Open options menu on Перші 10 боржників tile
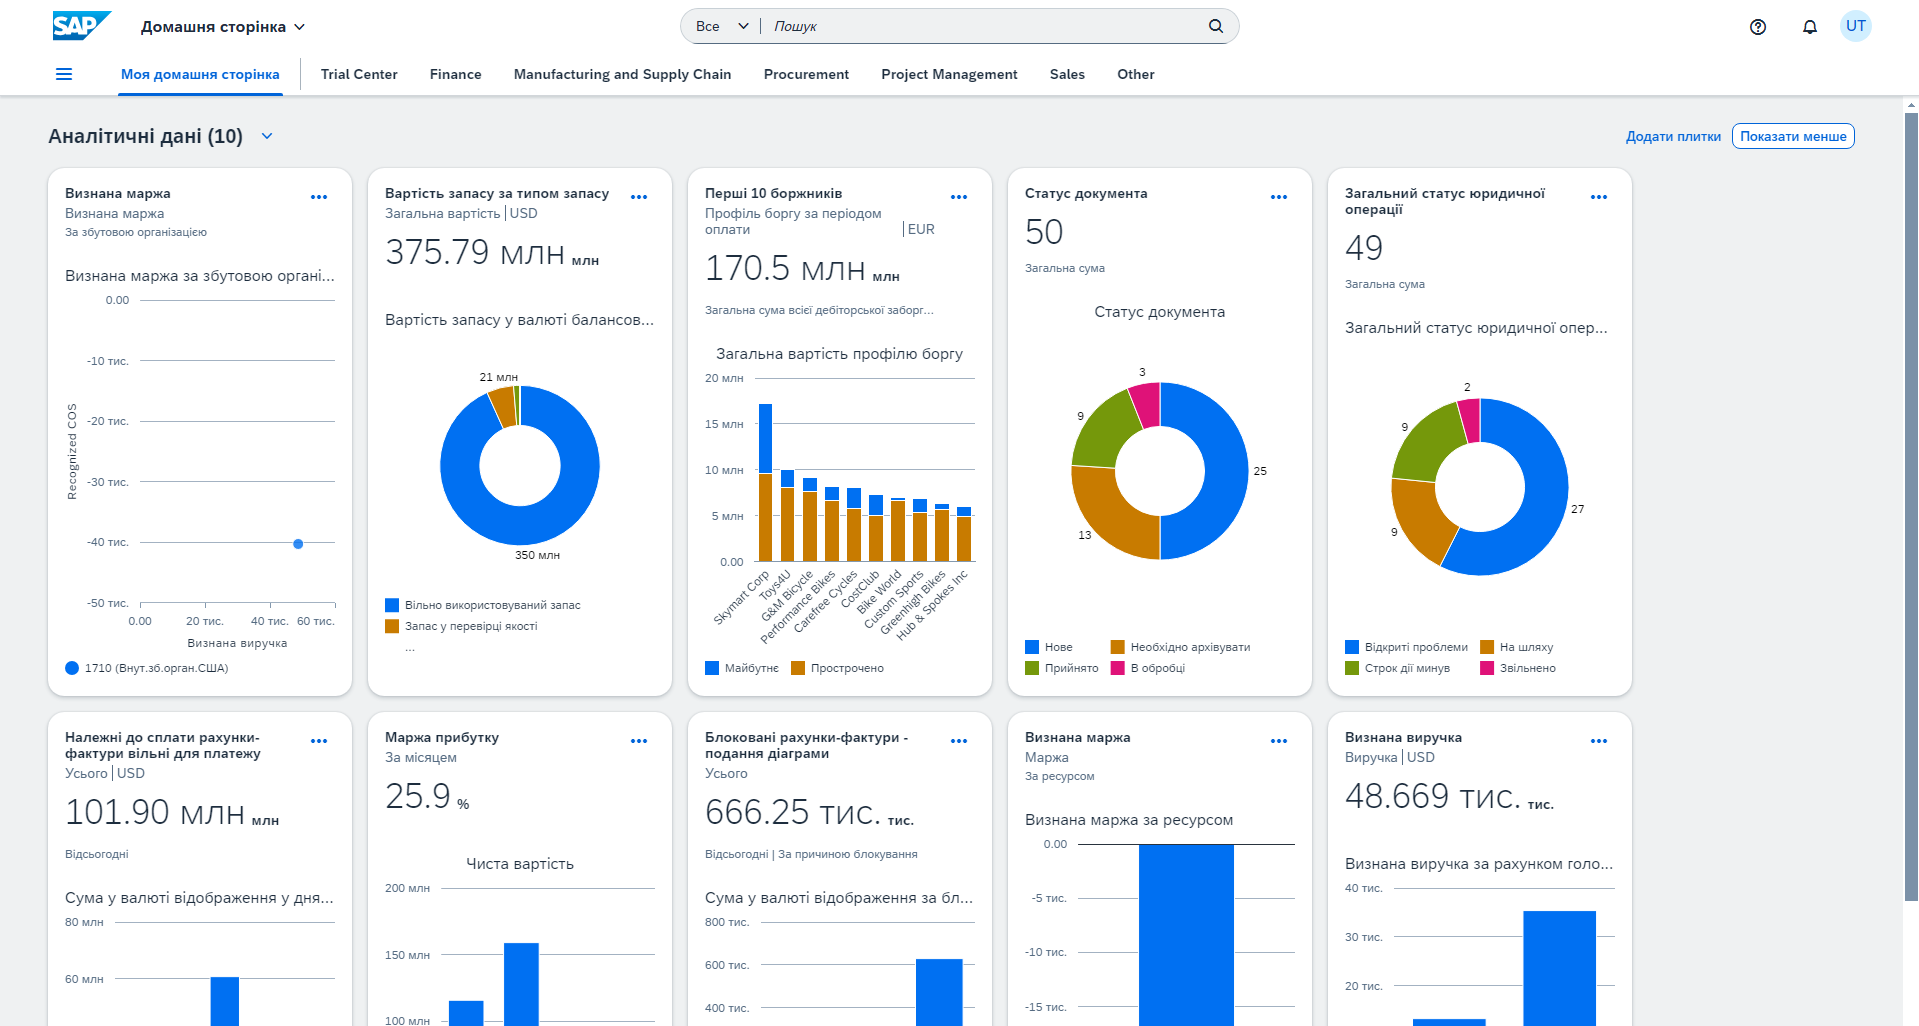This screenshot has width=1919, height=1026. click(958, 197)
